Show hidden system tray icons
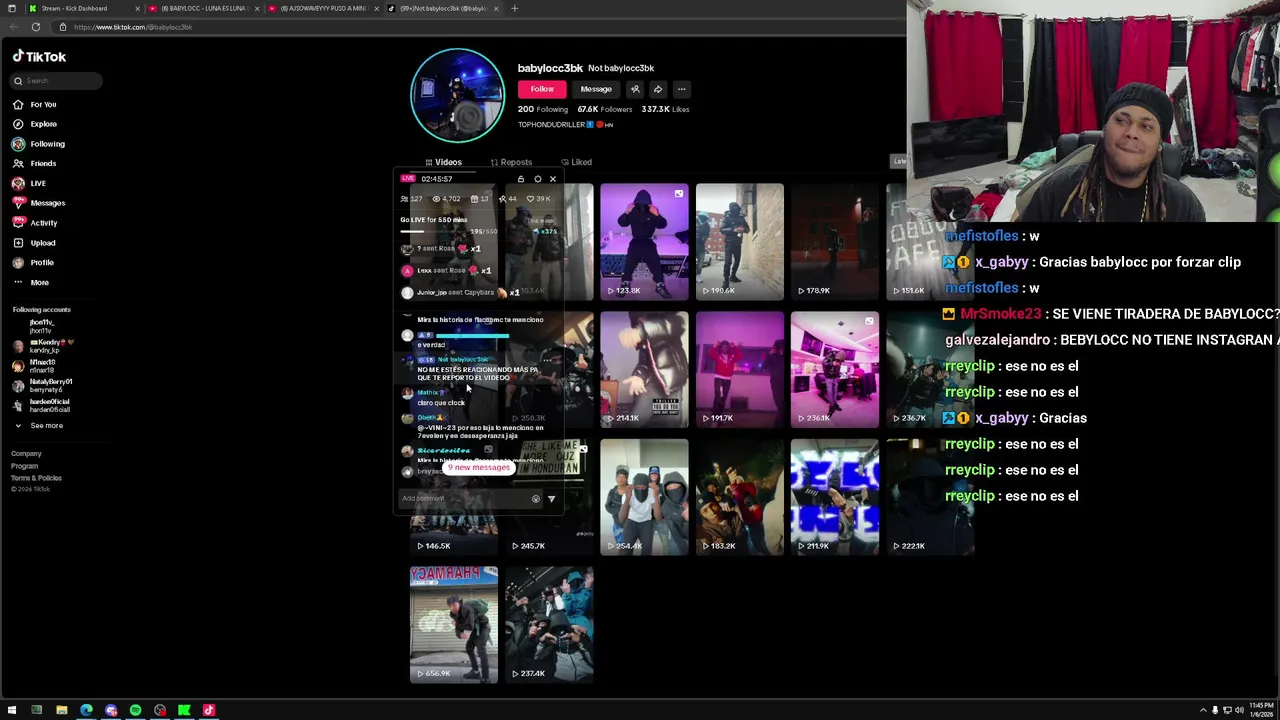 pos(1203,710)
